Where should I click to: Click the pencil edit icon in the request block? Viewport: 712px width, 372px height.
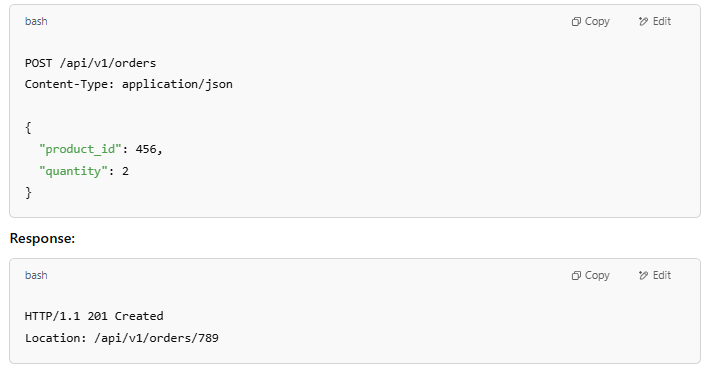point(643,21)
